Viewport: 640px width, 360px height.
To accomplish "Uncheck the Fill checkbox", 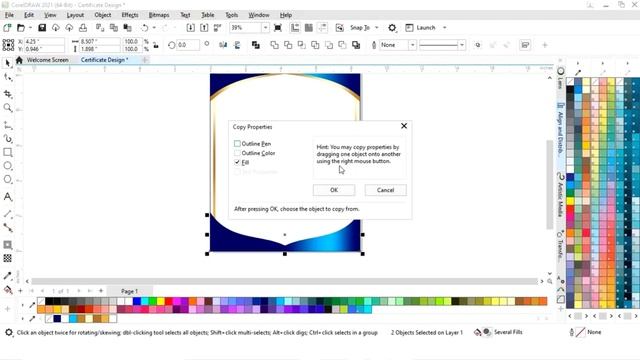I will tap(237, 162).
